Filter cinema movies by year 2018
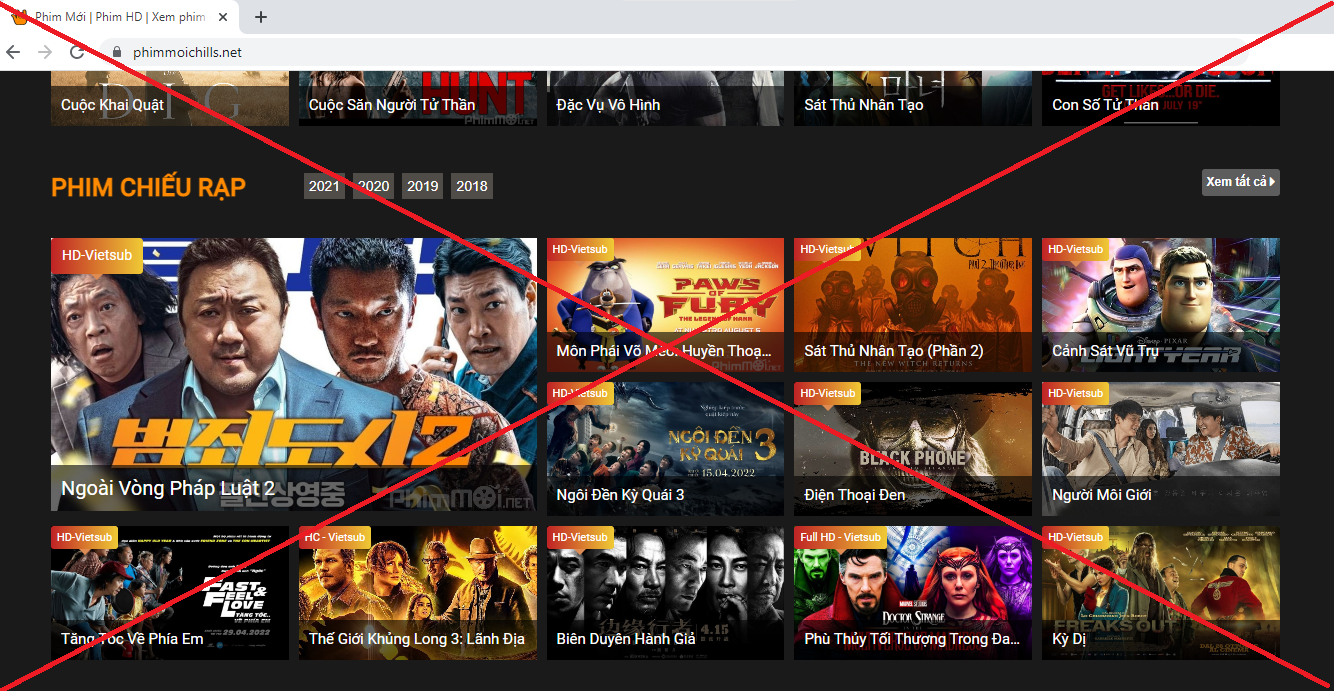 pyautogui.click(x=472, y=186)
